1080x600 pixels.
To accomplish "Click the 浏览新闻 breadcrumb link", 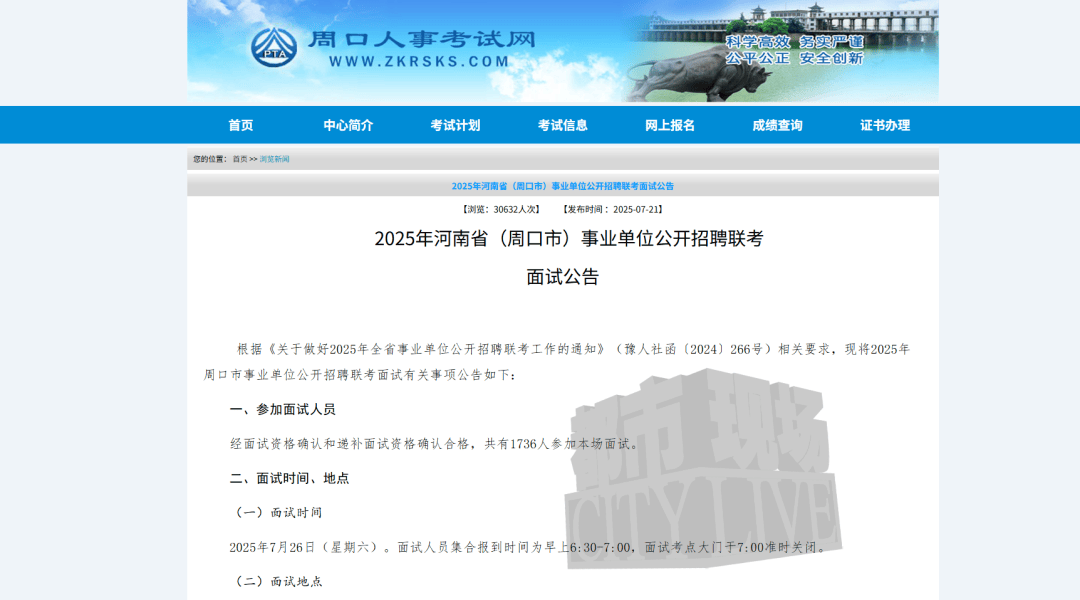I will pyautogui.click(x=274, y=159).
